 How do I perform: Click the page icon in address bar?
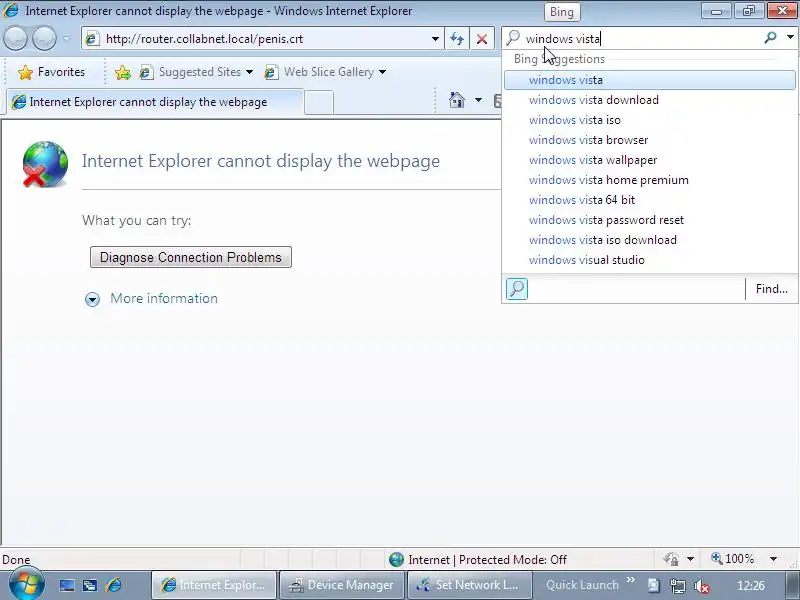92,39
